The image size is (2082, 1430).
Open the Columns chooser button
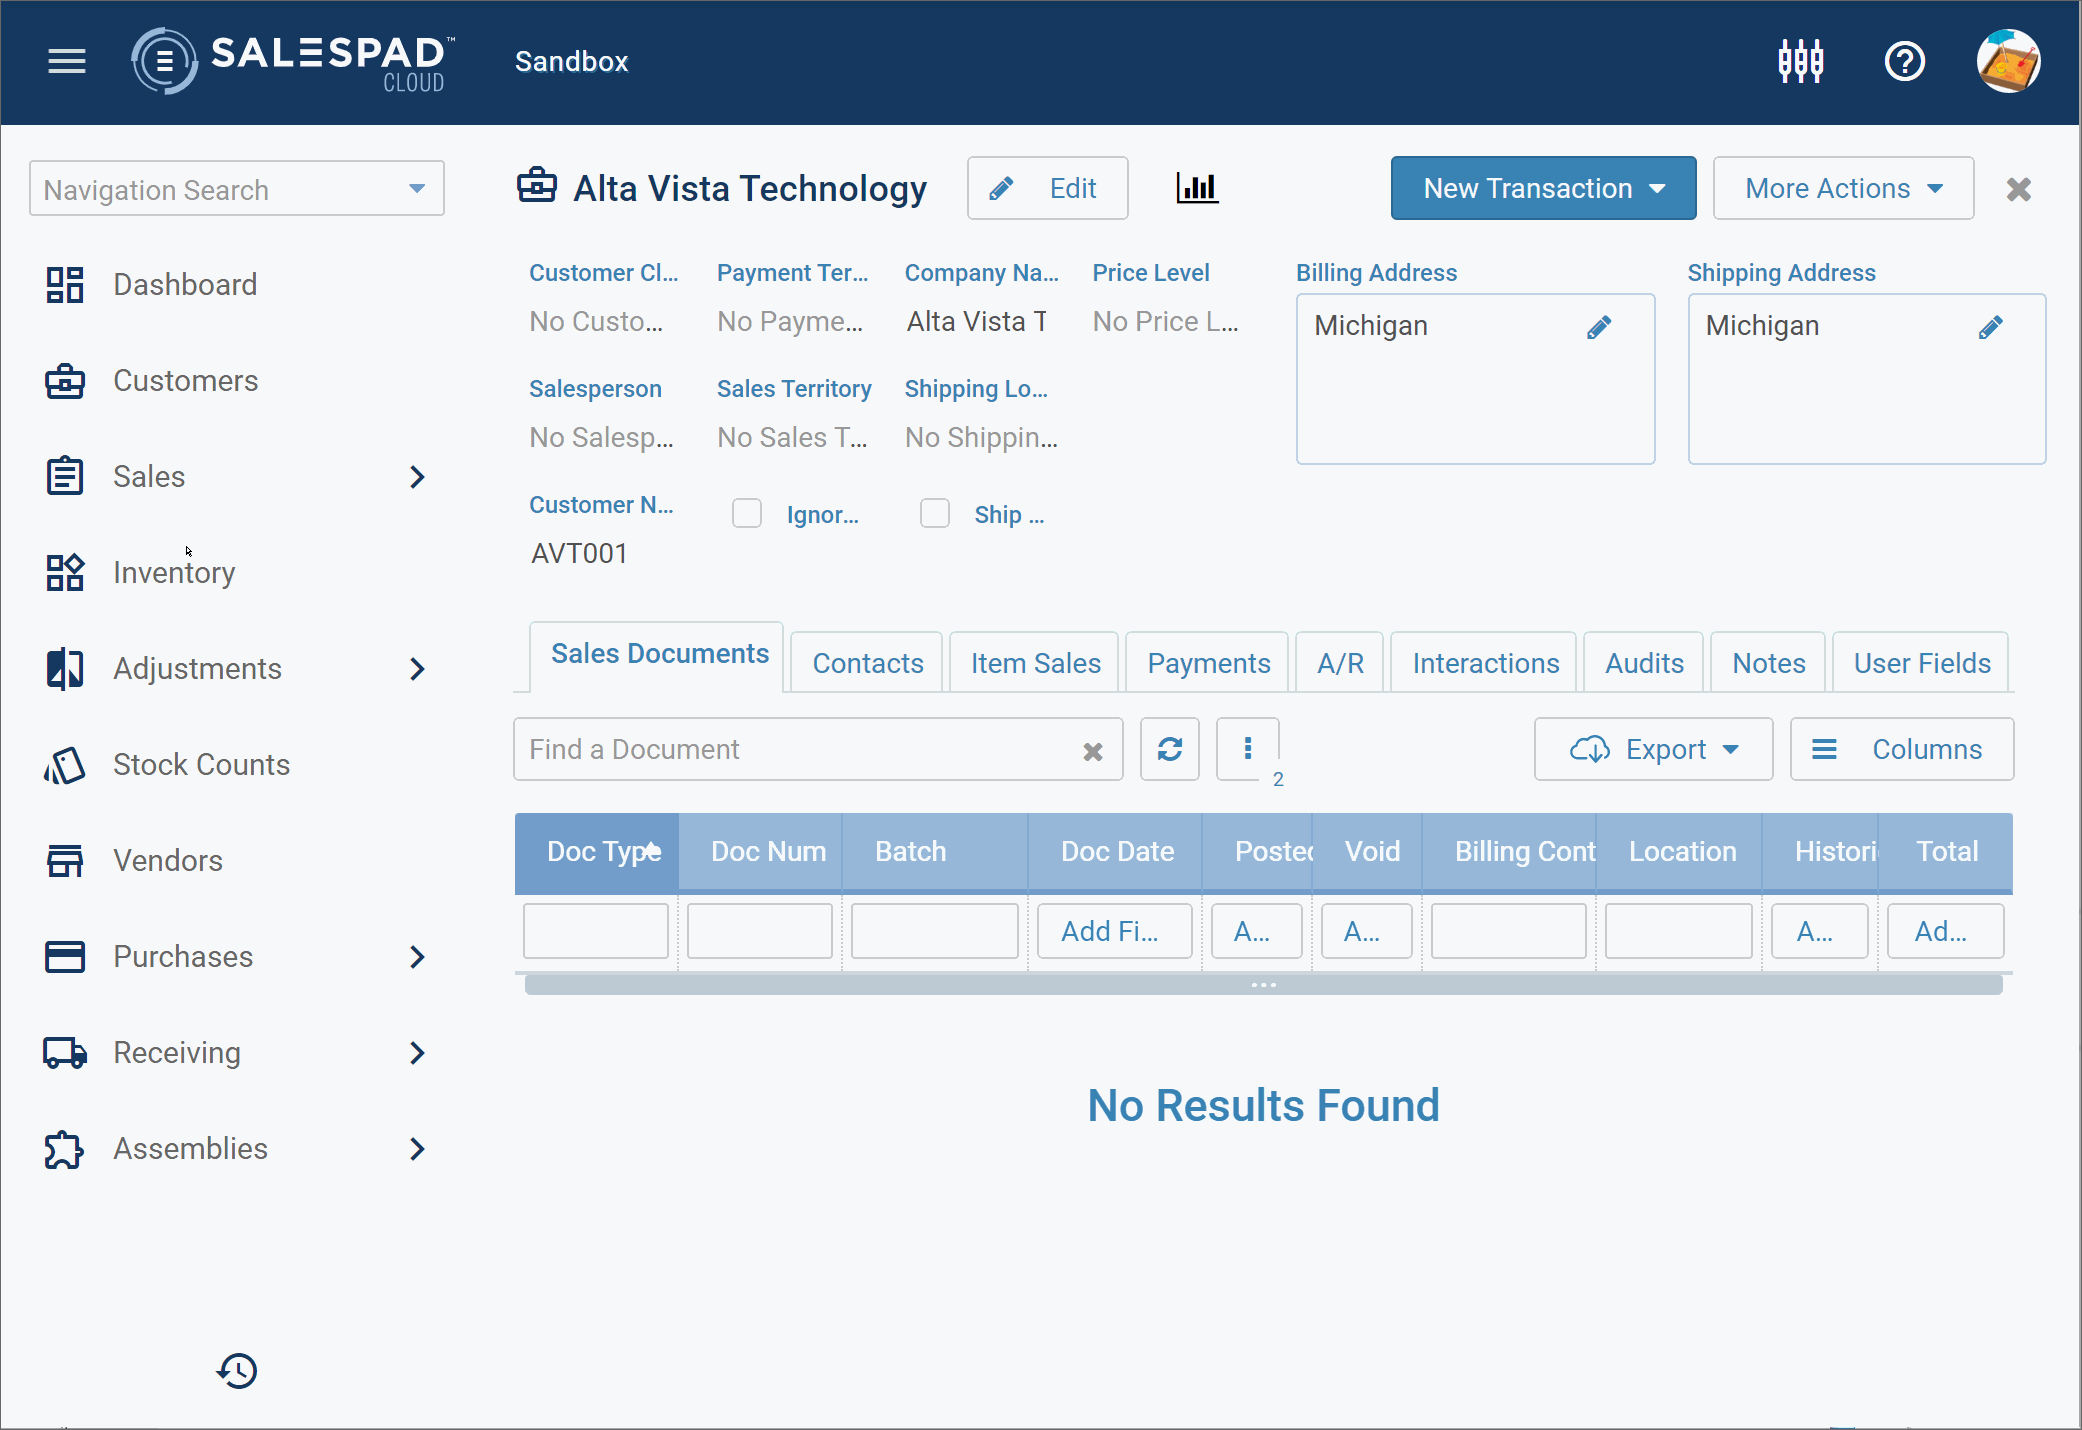tap(1901, 749)
